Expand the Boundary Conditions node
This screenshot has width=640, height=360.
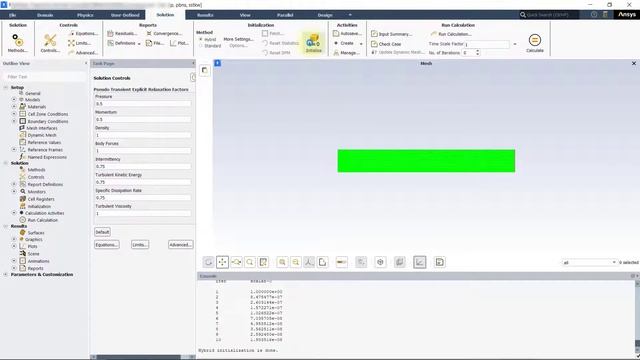14,121
